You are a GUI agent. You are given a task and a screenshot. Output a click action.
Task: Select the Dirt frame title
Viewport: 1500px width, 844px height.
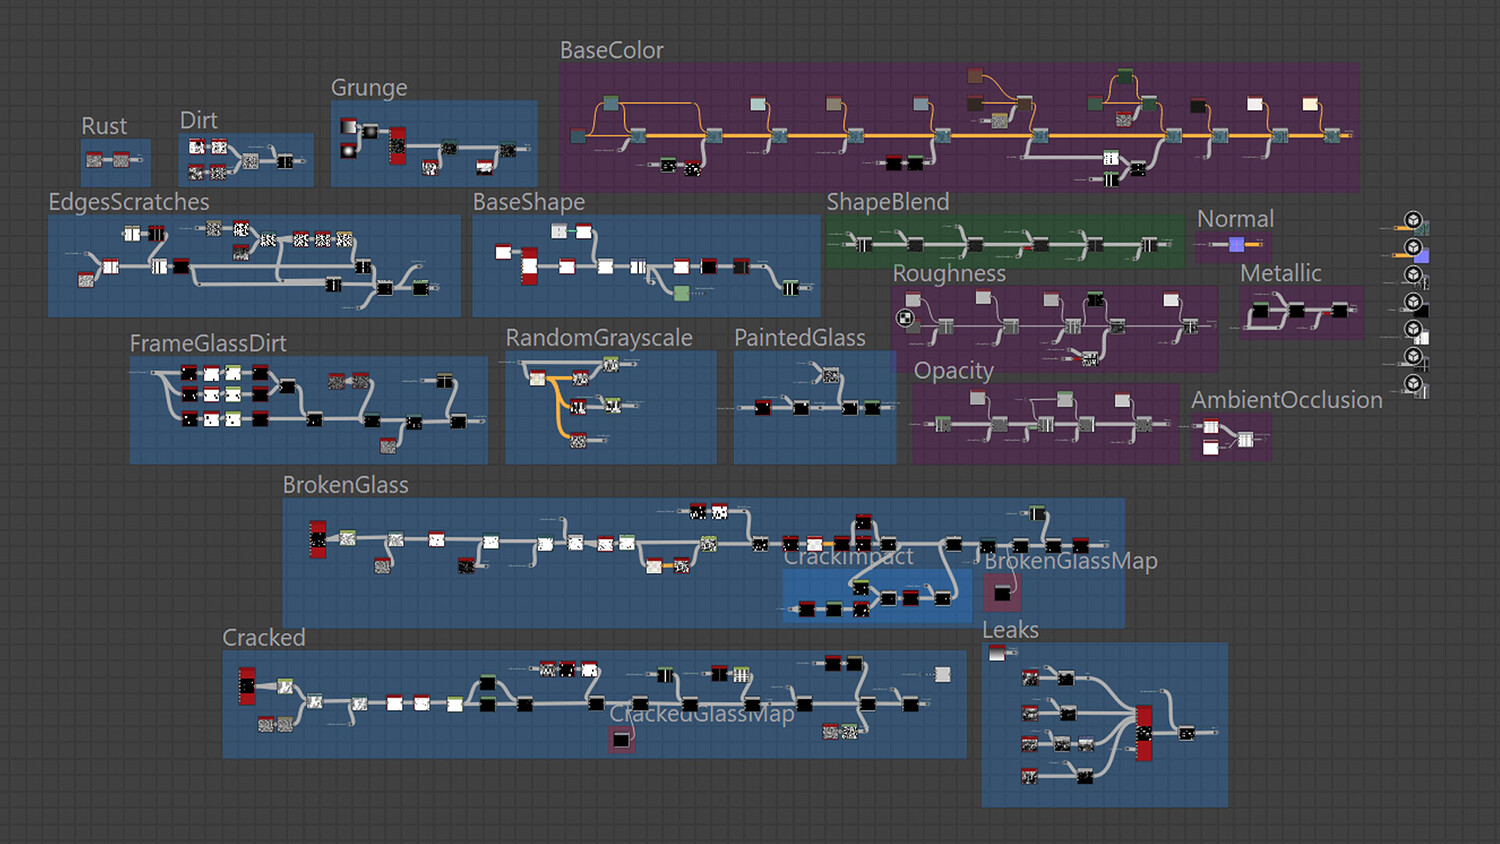click(x=198, y=120)
